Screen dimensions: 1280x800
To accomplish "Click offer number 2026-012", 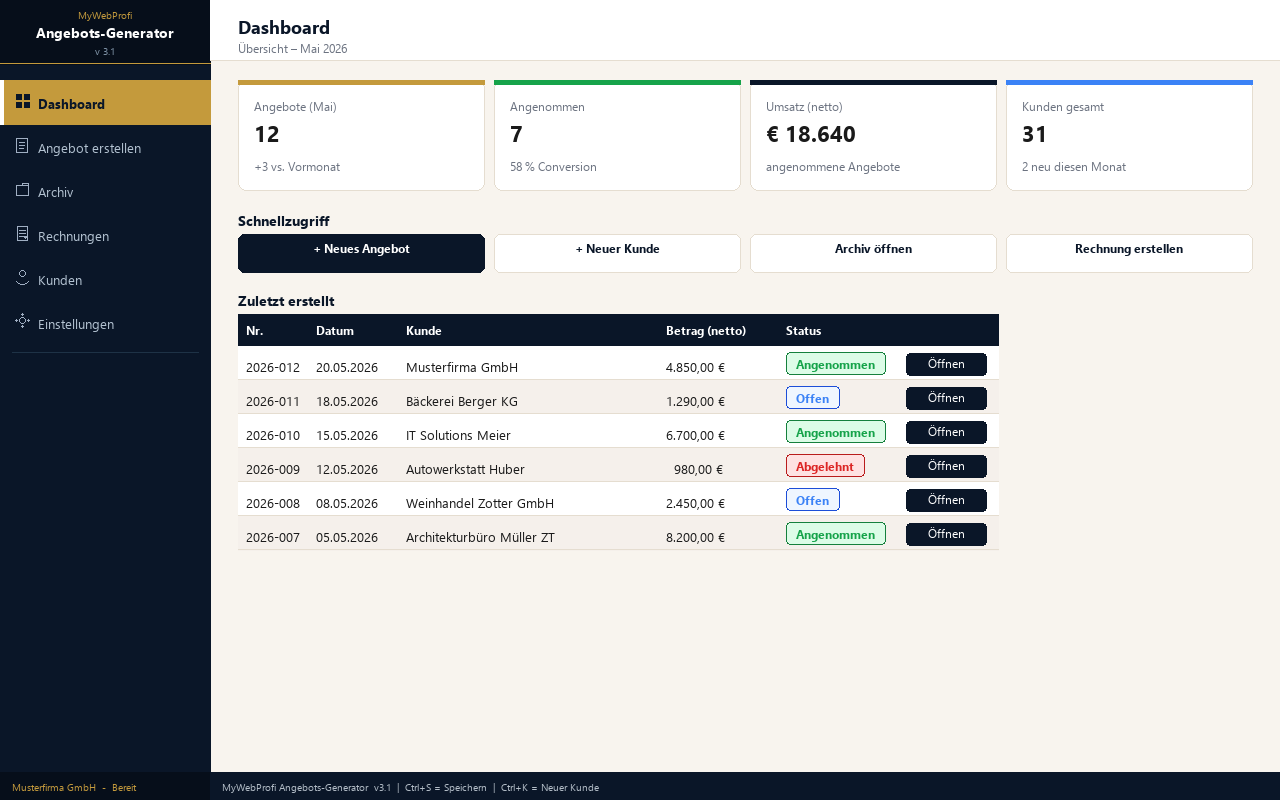I will tap(273, 367).
